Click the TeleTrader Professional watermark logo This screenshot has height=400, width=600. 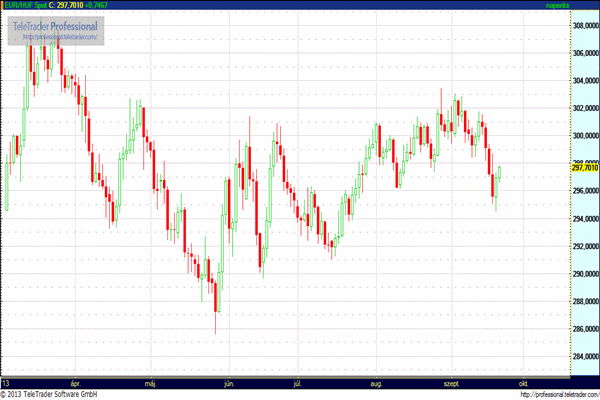coord(55,25)
